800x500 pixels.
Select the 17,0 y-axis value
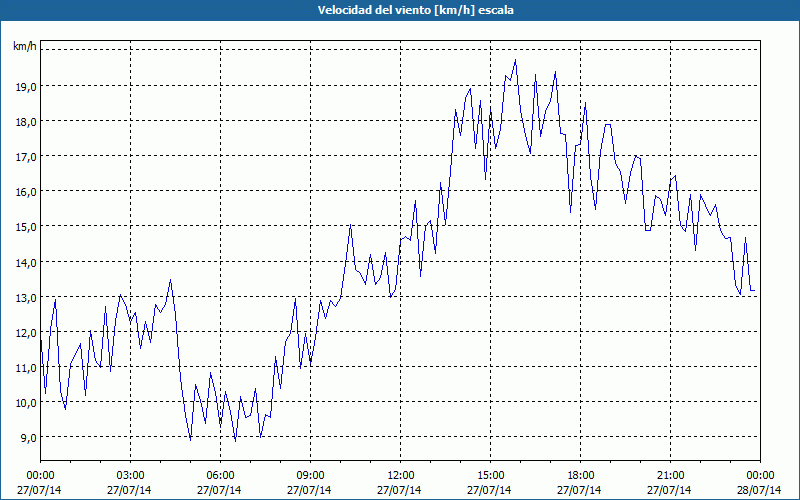26,157
